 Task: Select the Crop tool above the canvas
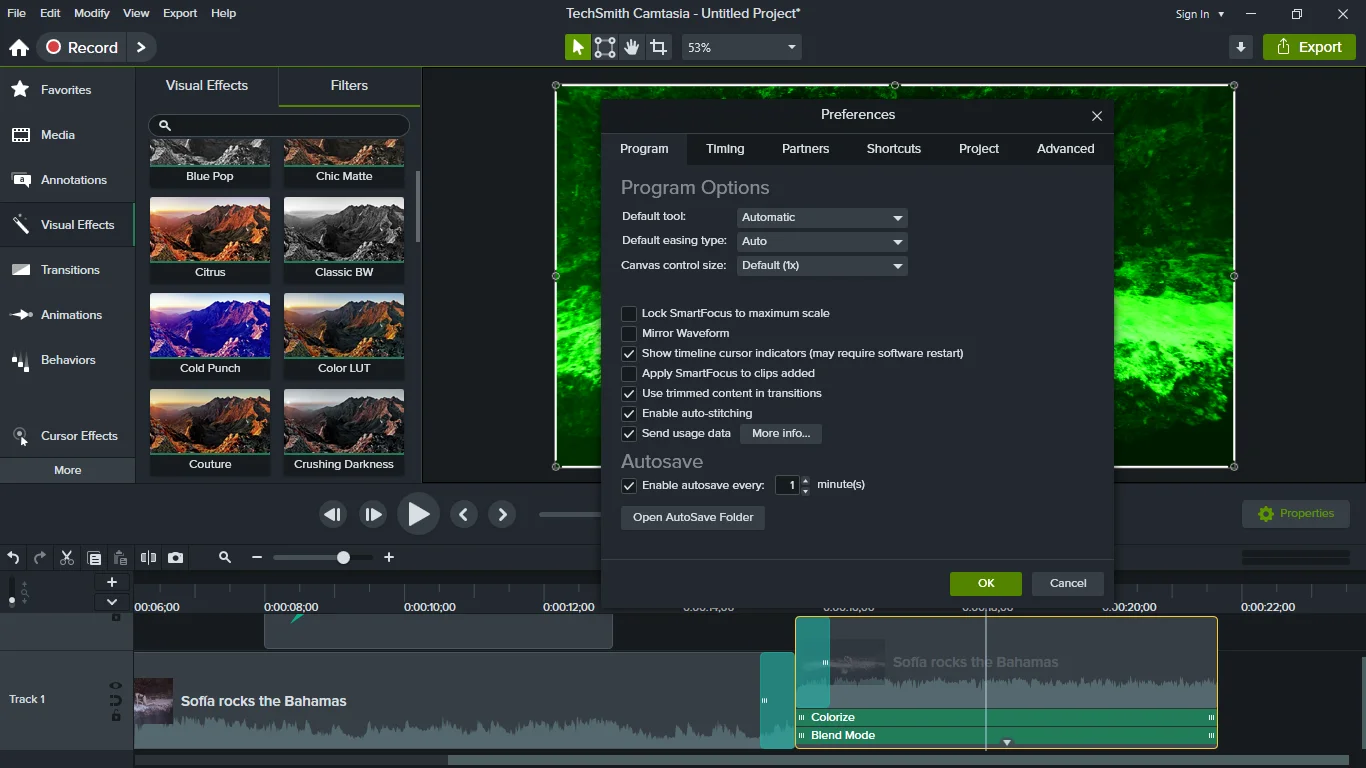pyautogui.click(x=658, y=47)
